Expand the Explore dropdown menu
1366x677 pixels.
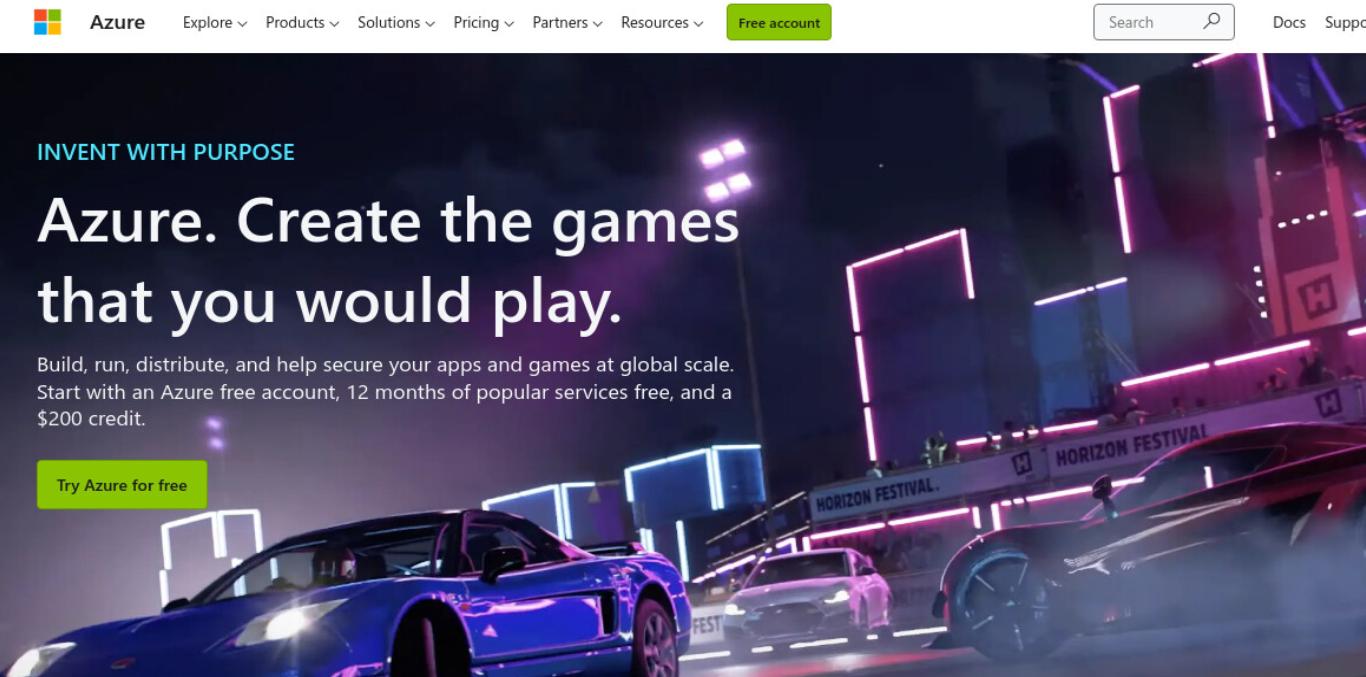coord(215,22)
